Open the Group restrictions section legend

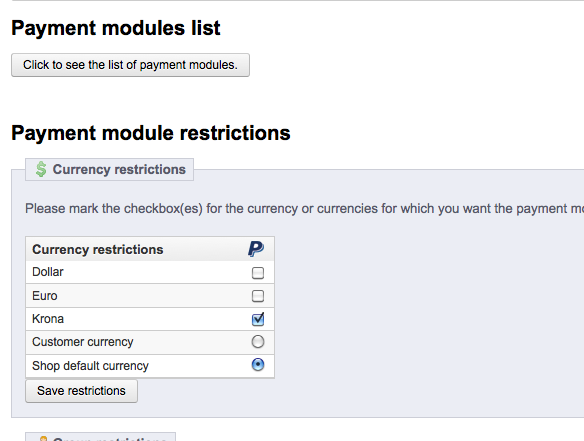click(101, 437)
